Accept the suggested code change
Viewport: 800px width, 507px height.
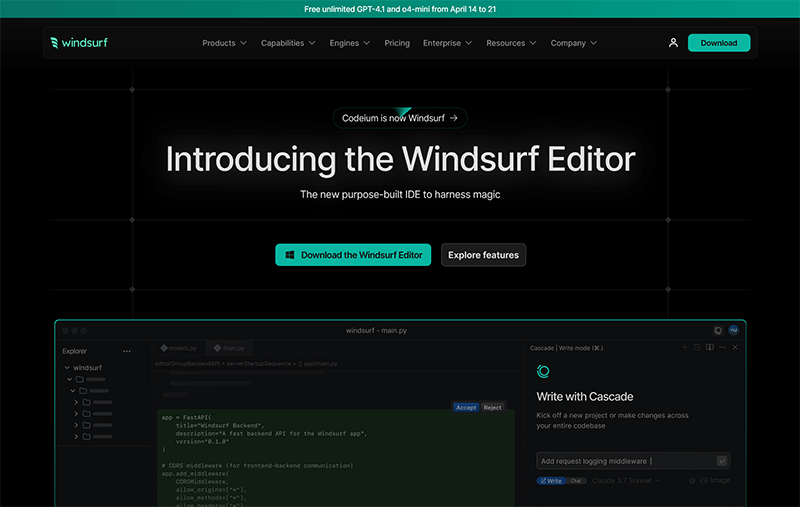click(x=466, y=408)
